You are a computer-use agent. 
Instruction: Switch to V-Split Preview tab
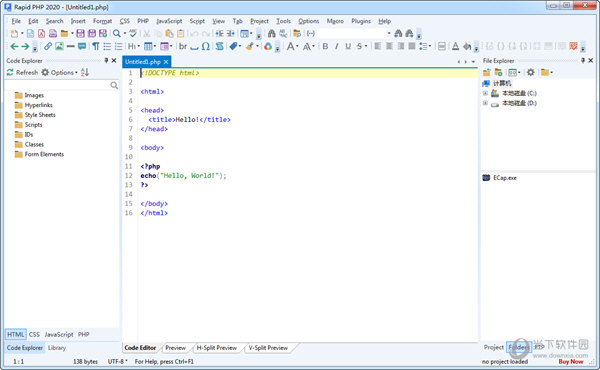[268, 348]
